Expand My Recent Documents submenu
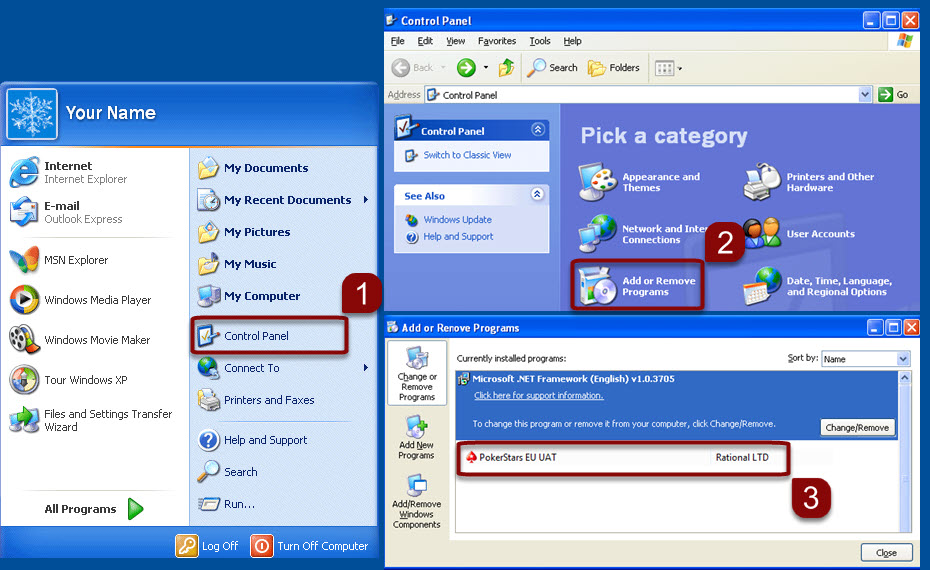 pos(366,200)
